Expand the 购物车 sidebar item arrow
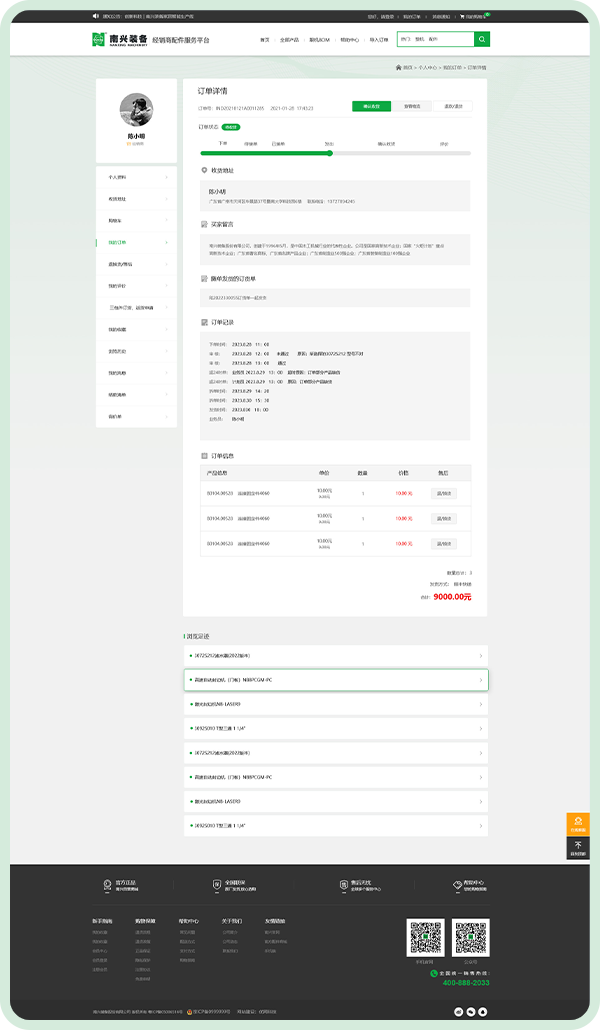The image size is (600, 1030). pos(165,220)
